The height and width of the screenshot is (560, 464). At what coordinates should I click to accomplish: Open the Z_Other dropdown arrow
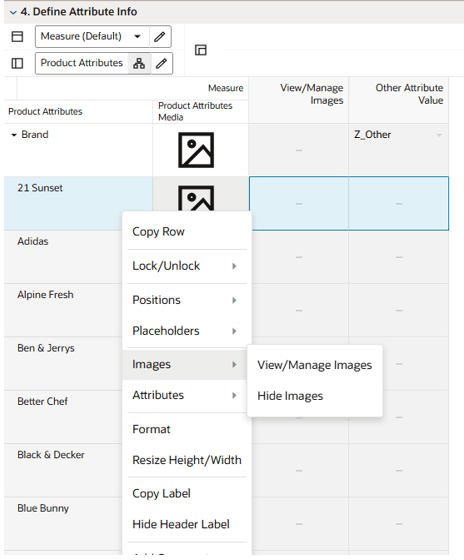[439, 135]
